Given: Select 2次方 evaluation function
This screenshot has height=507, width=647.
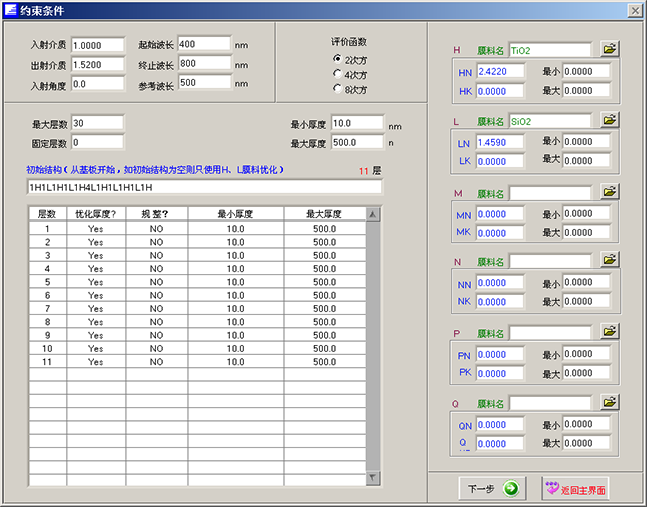Looking at the screenshot, I should [349, 60].
